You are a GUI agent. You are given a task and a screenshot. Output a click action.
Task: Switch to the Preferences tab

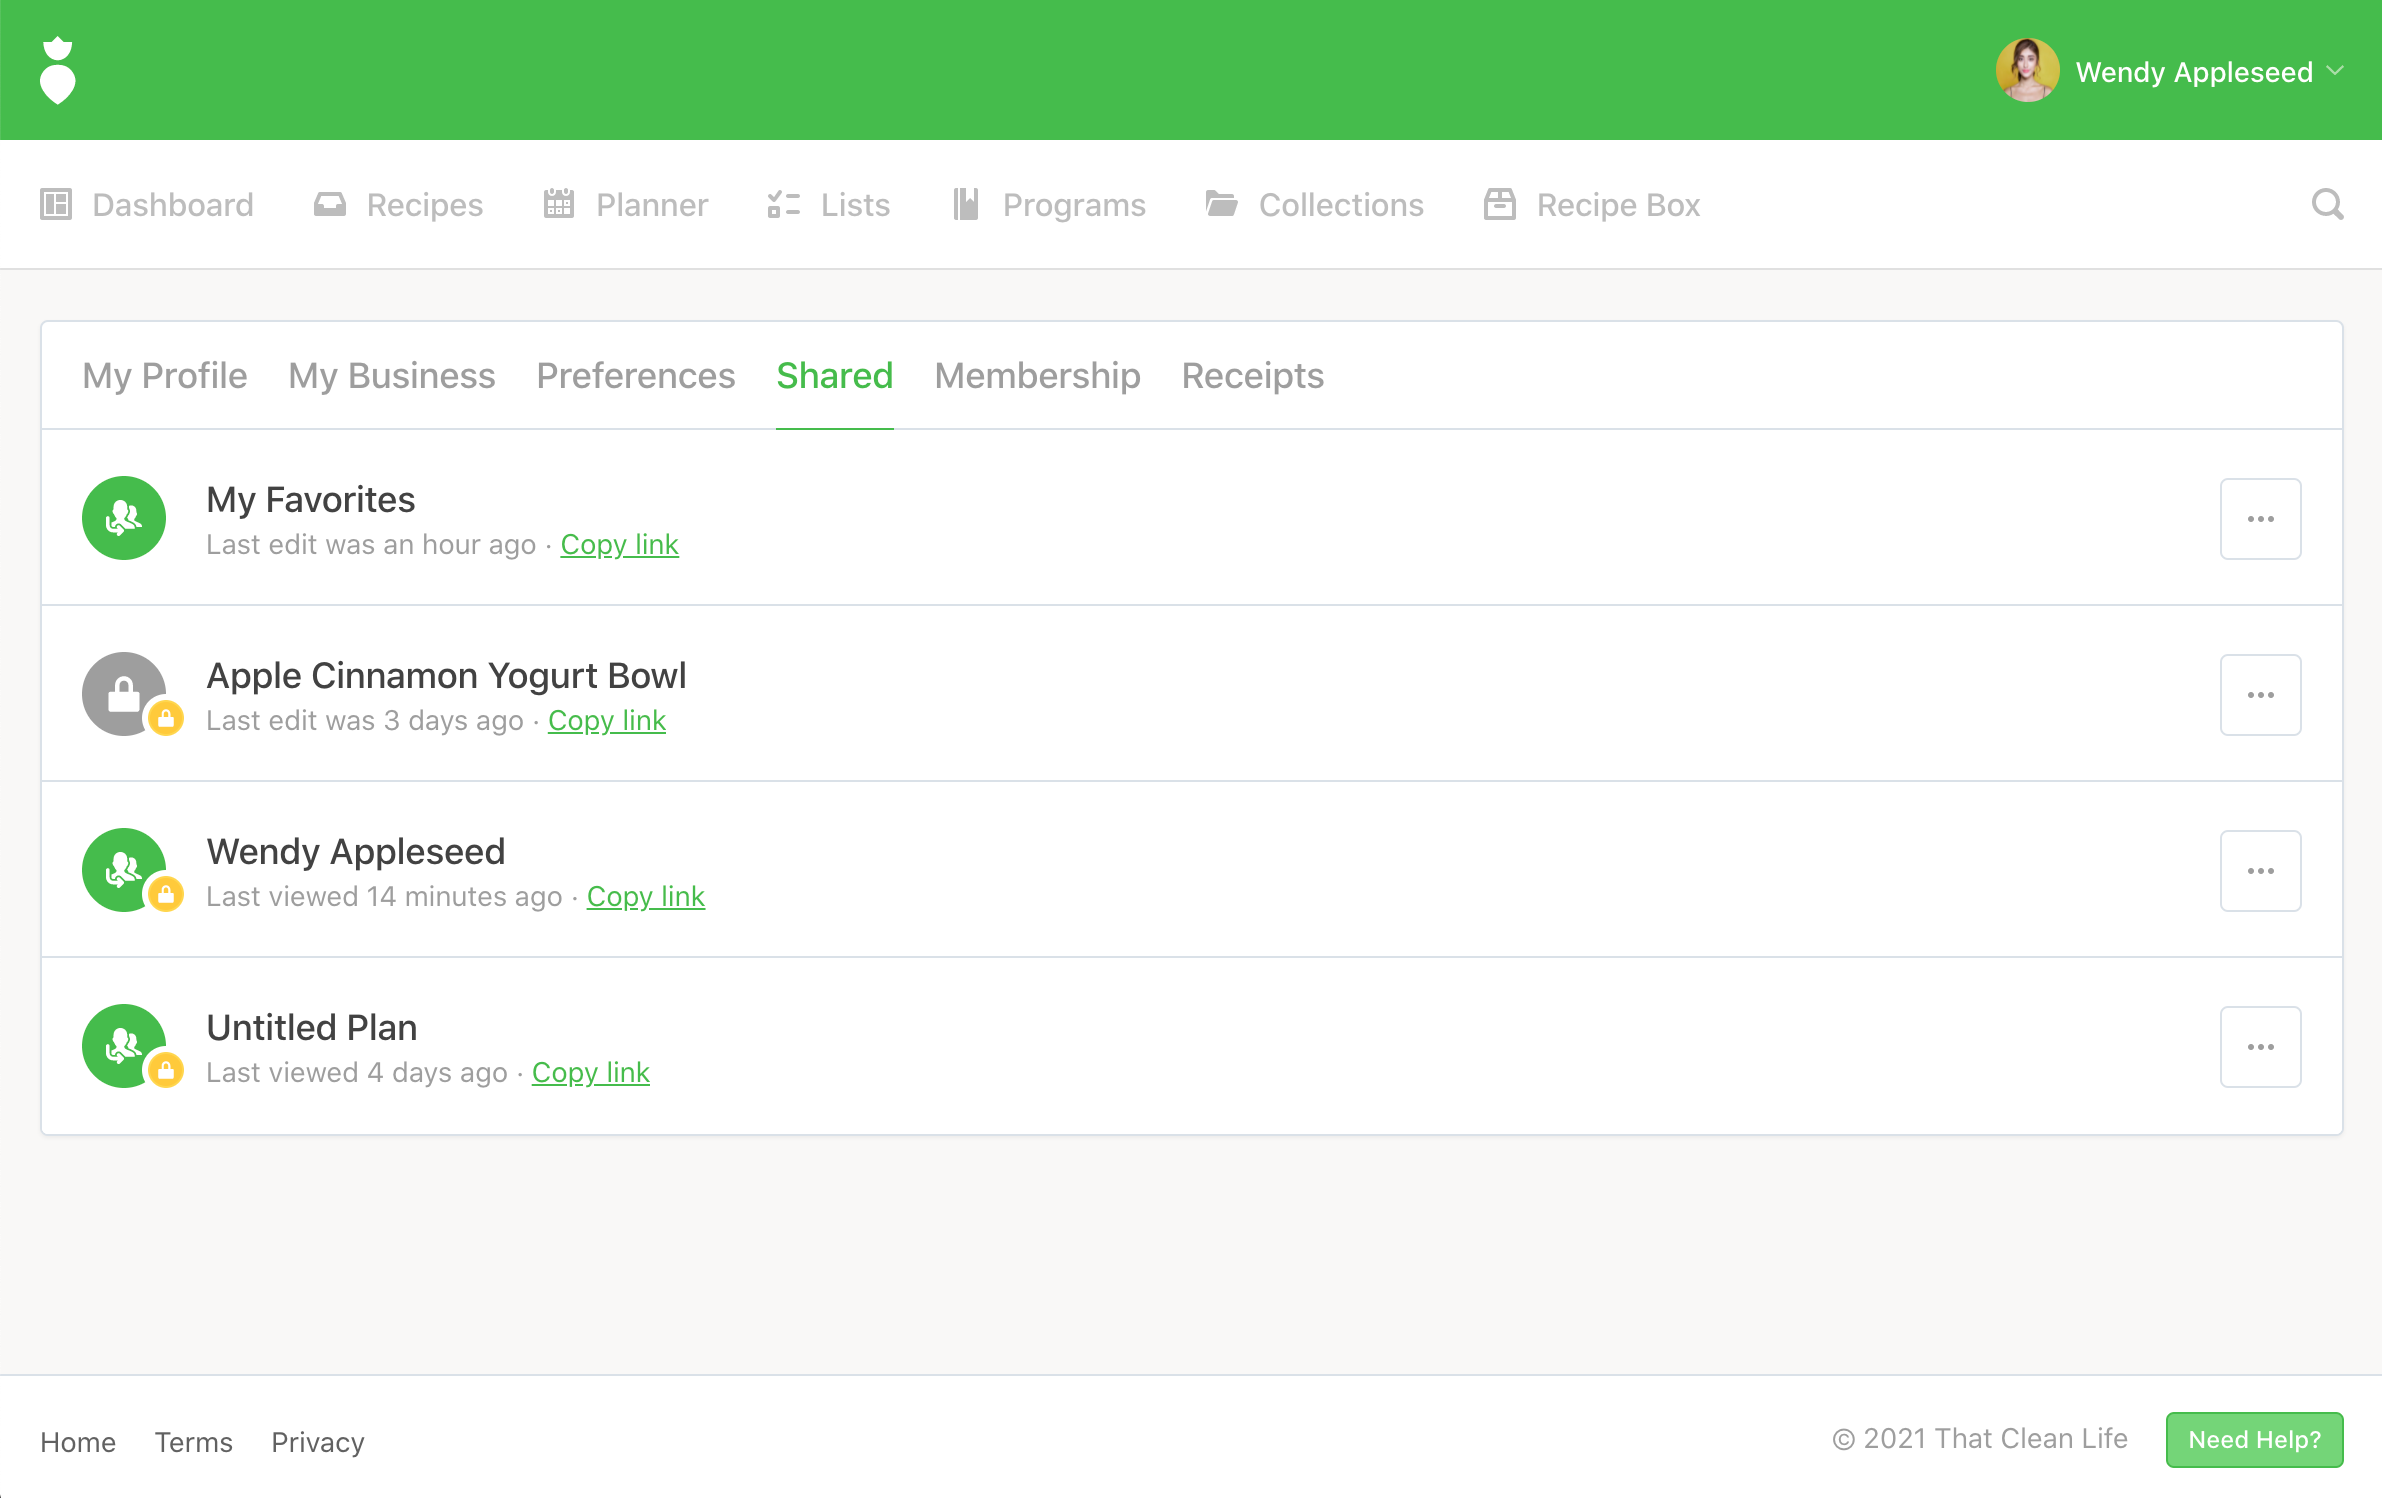(x=635, y=376)
